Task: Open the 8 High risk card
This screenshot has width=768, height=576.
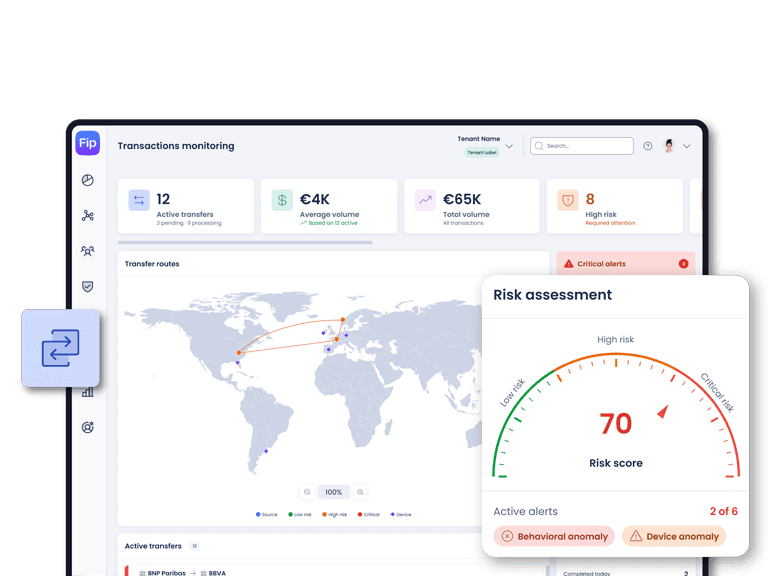Action: click(x=615, y=206)
